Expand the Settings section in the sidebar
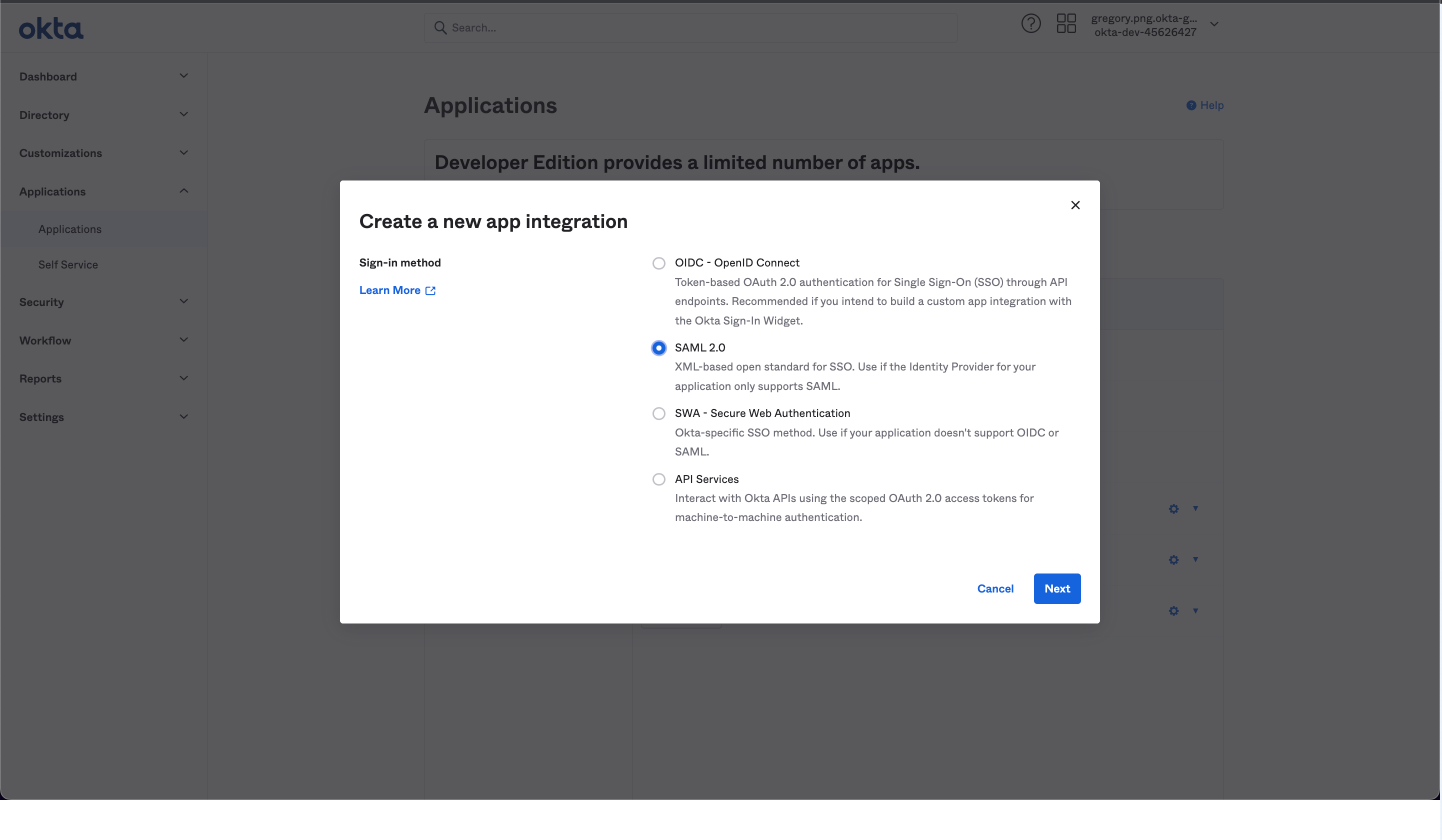Screen dimensions: 1442x840 [x=100, y=416]
